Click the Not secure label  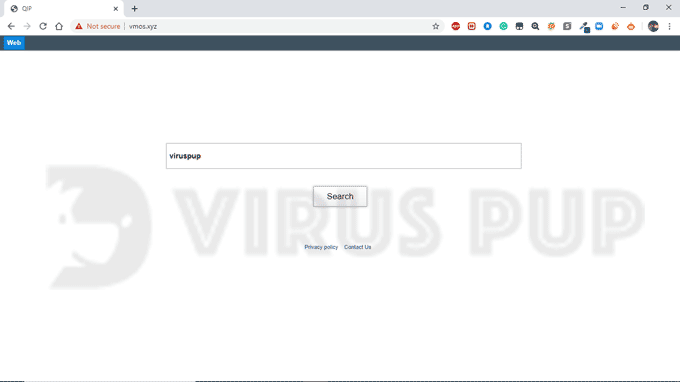pos(103,26)
